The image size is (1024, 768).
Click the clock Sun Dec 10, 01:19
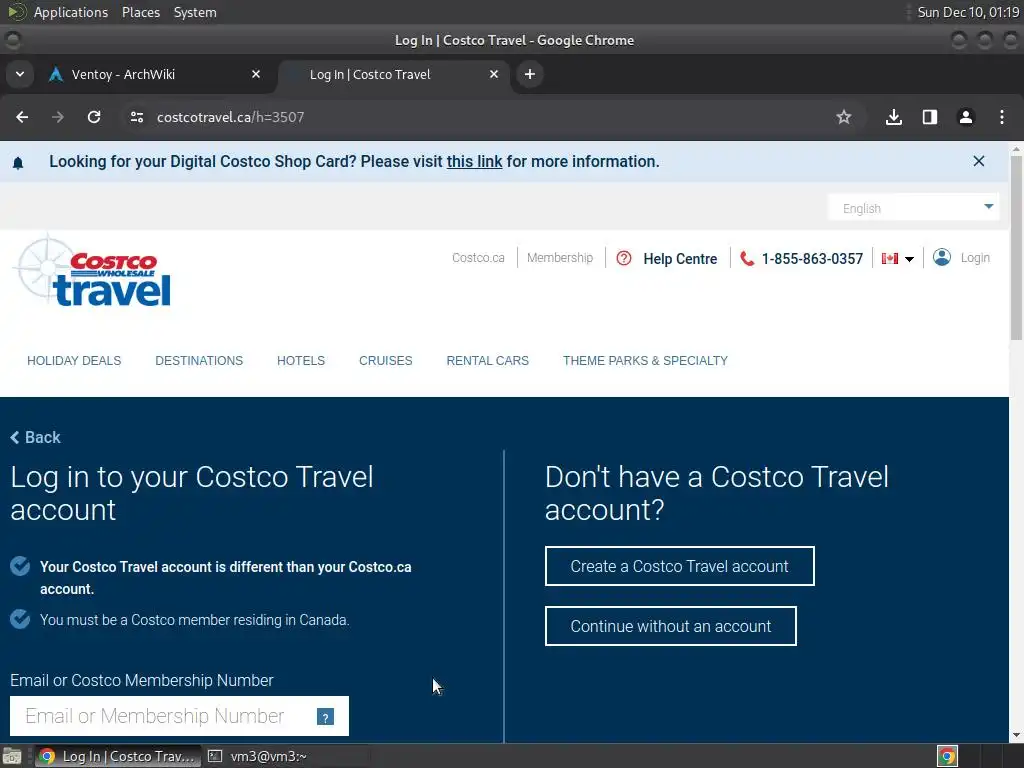click(x=968, y=12)
